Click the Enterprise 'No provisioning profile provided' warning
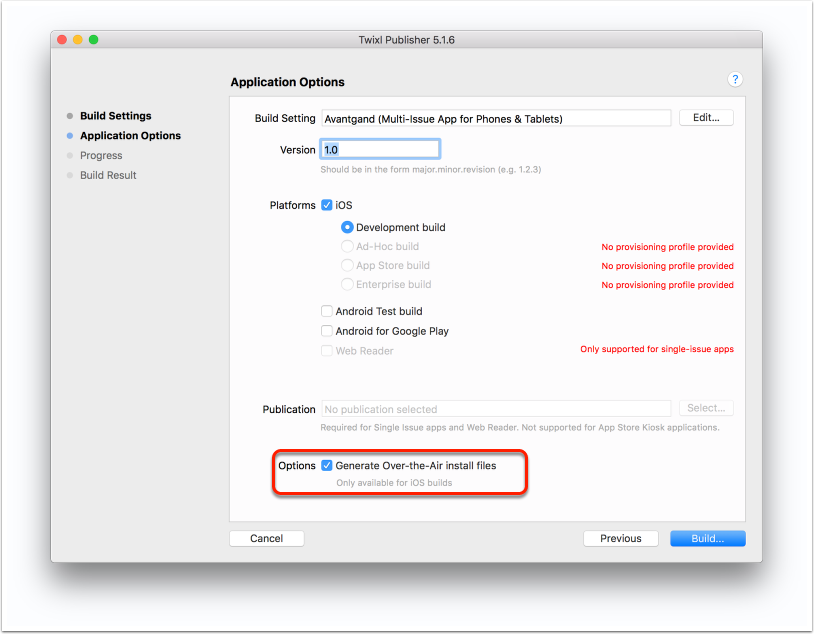The image size is (814, 634). click(x=667, y=285)
